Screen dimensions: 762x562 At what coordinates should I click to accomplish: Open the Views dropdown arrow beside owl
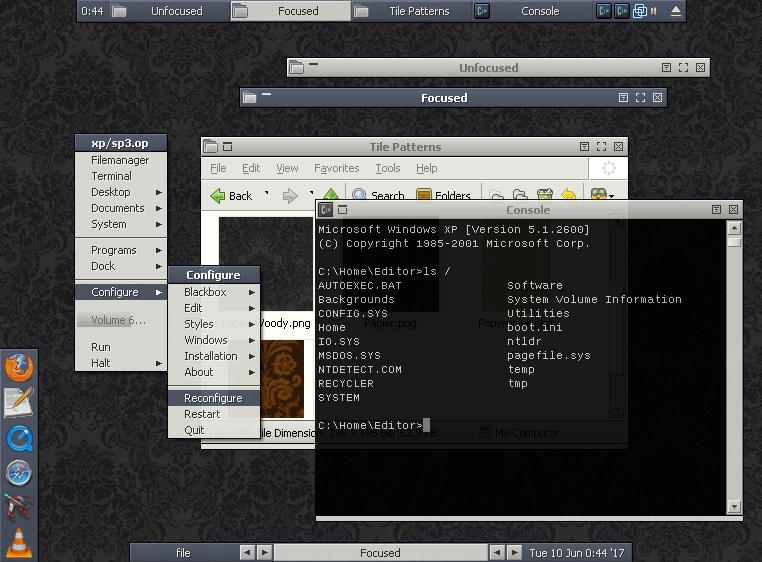coord(611,195)
